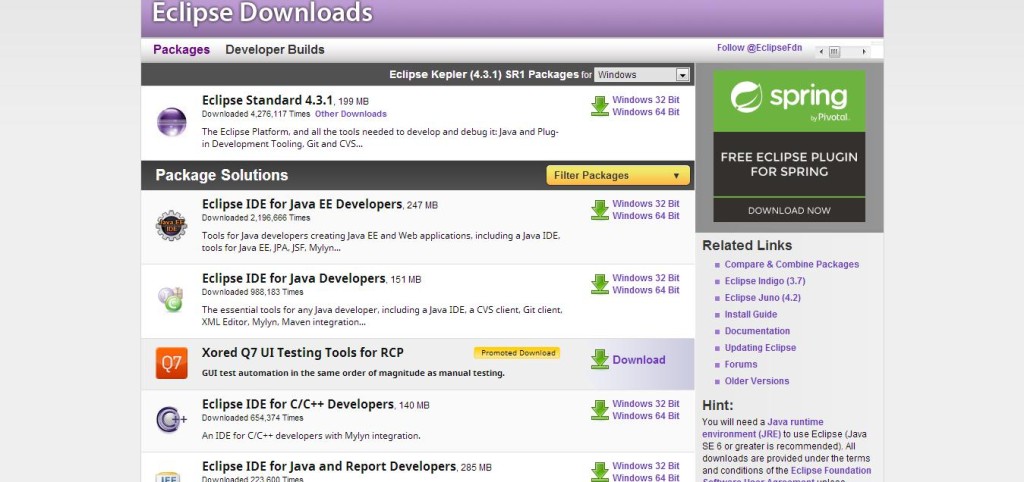The image size is (1024, 482).
Task: Download Java EE Developers Windows 32 Bit
Action: click(x=646, y=204)
